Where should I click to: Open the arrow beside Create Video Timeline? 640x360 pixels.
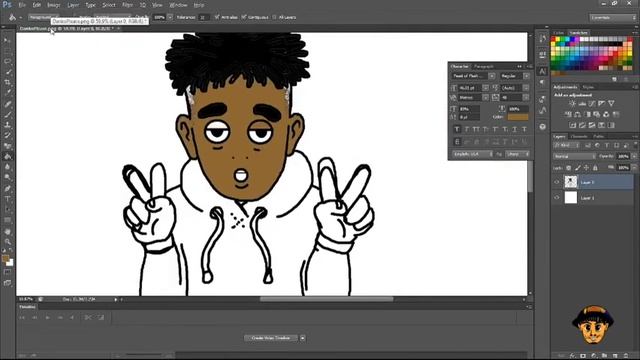(x=303, y=338)
